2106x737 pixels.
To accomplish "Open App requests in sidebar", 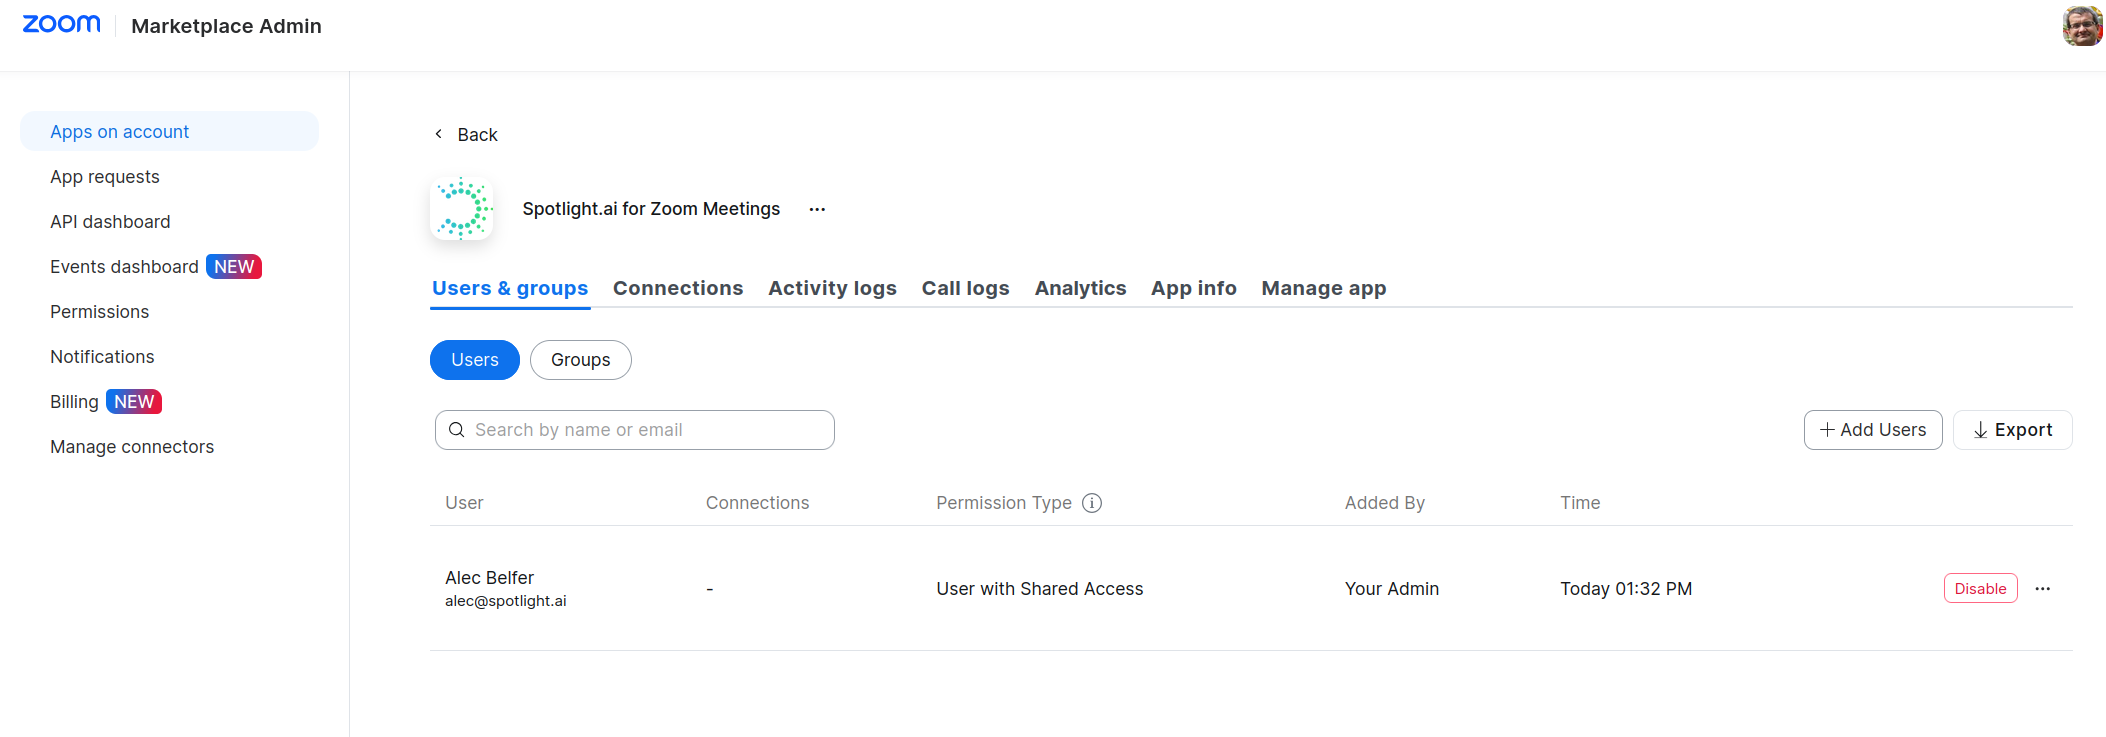I will [105, 177].
